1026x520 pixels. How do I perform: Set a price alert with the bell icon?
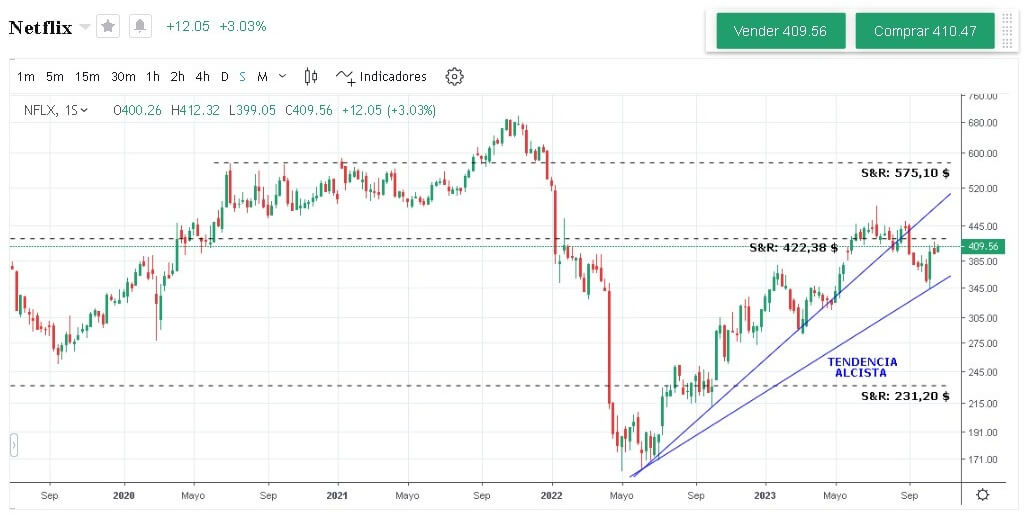140,27
